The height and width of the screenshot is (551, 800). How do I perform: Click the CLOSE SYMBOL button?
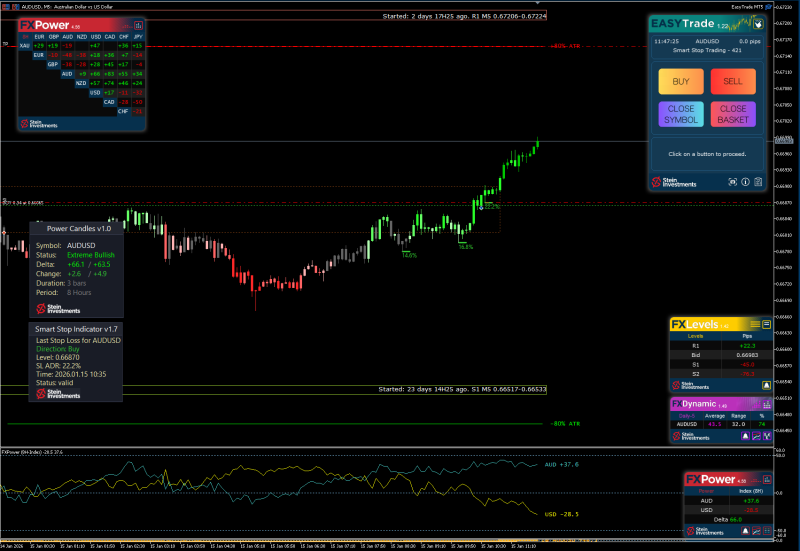point(681,114)
